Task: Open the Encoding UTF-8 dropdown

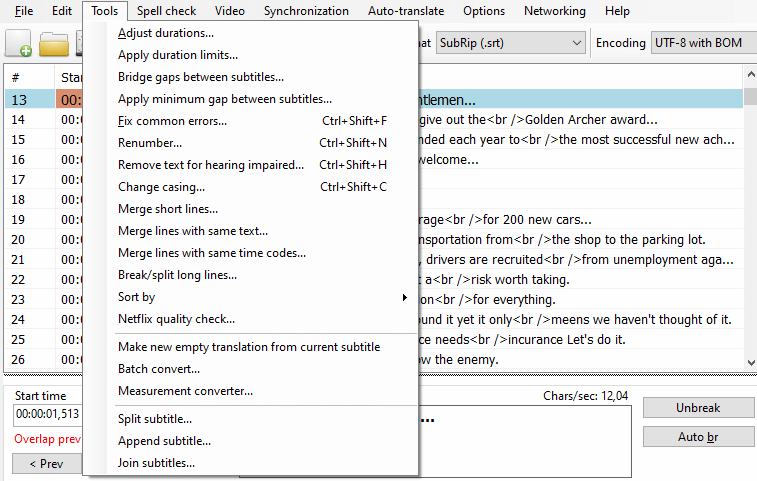Action: point(703,43)
